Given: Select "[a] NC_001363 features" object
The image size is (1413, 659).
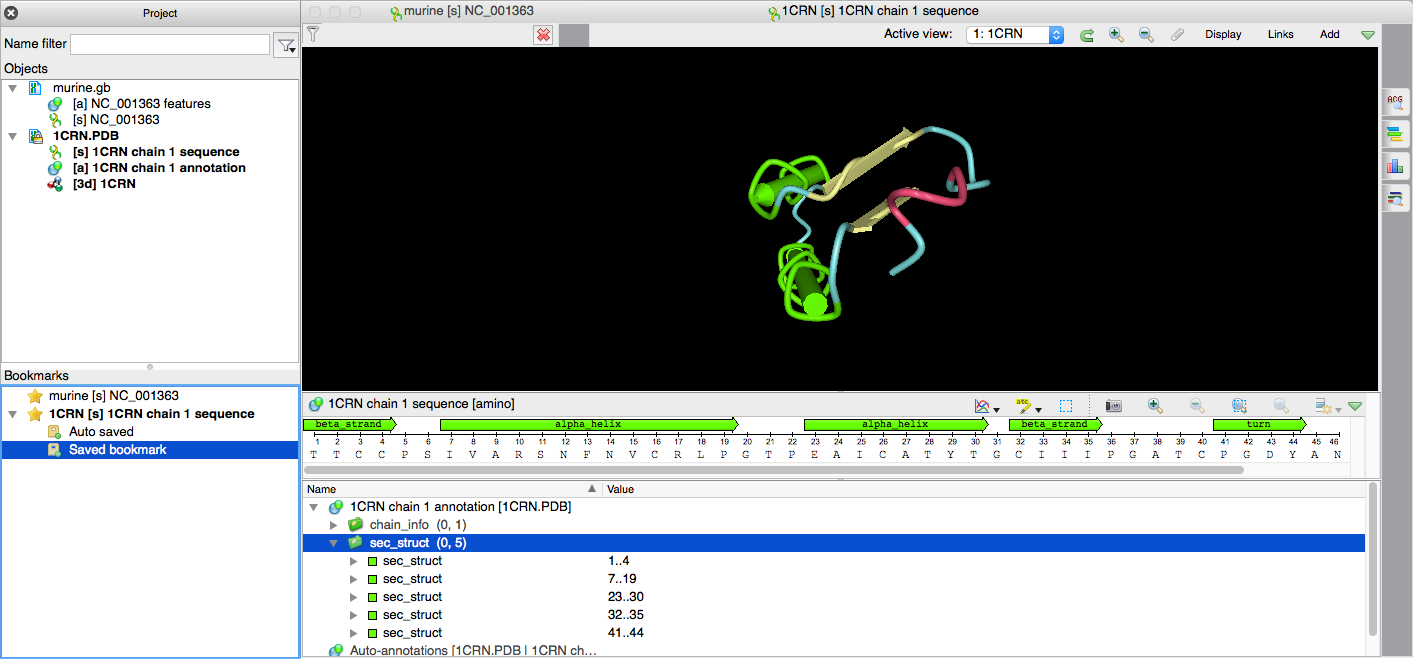Looking at the screenshot, I should pos(141,104).
